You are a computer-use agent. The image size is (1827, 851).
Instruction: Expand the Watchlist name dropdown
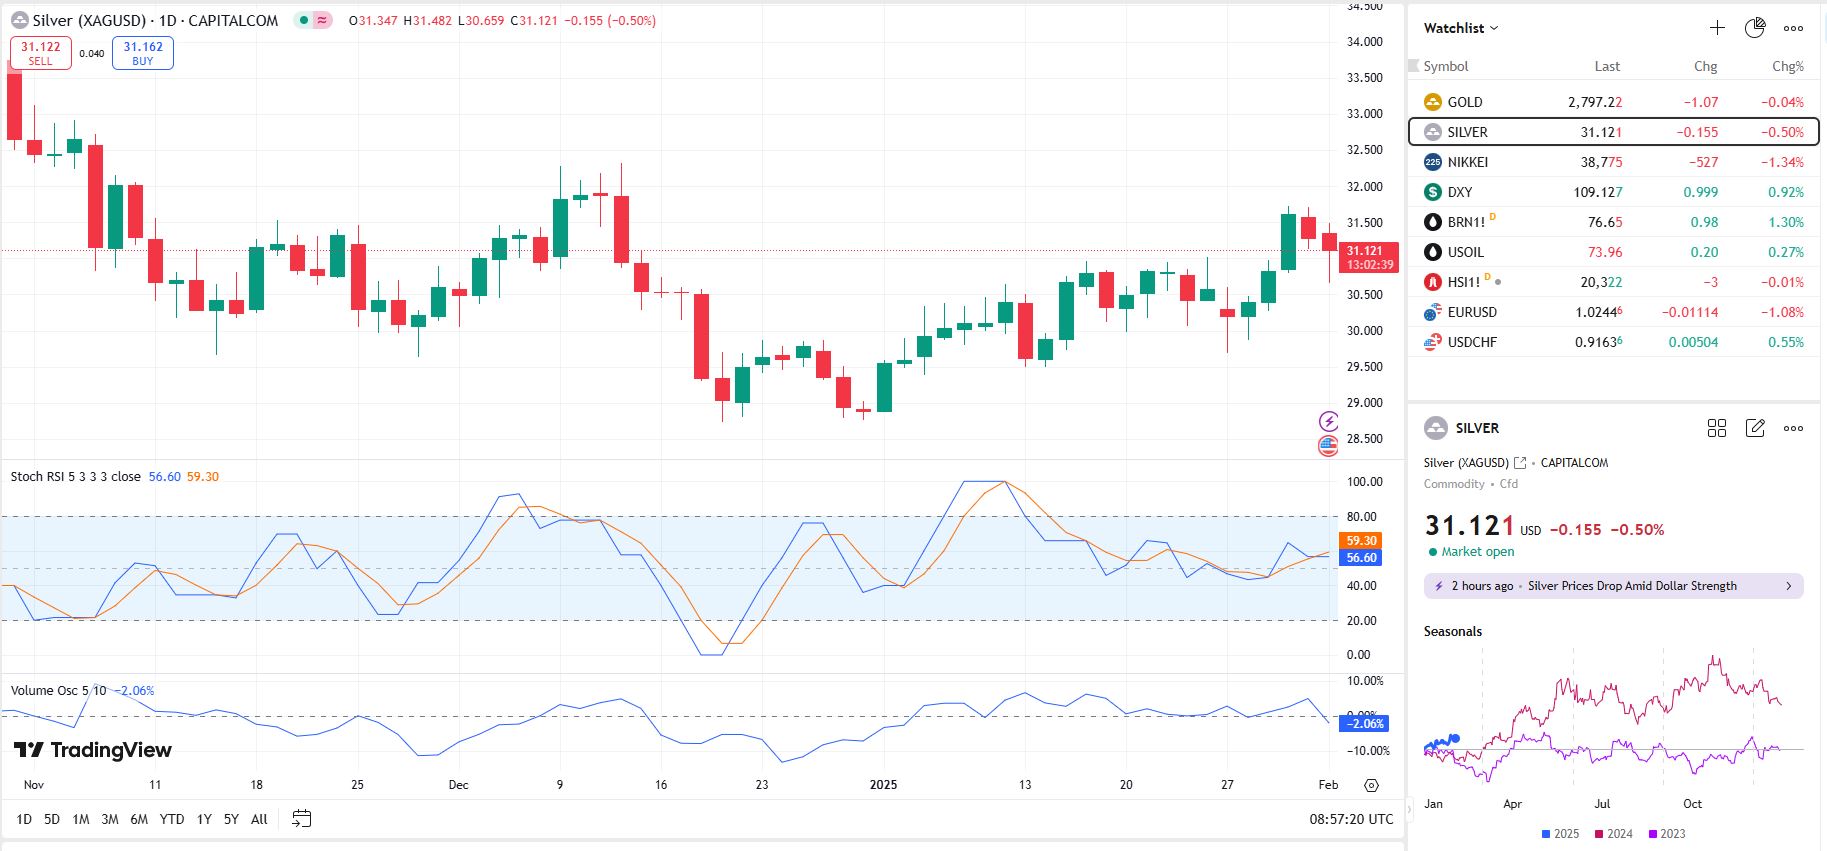pos(1461,28)
